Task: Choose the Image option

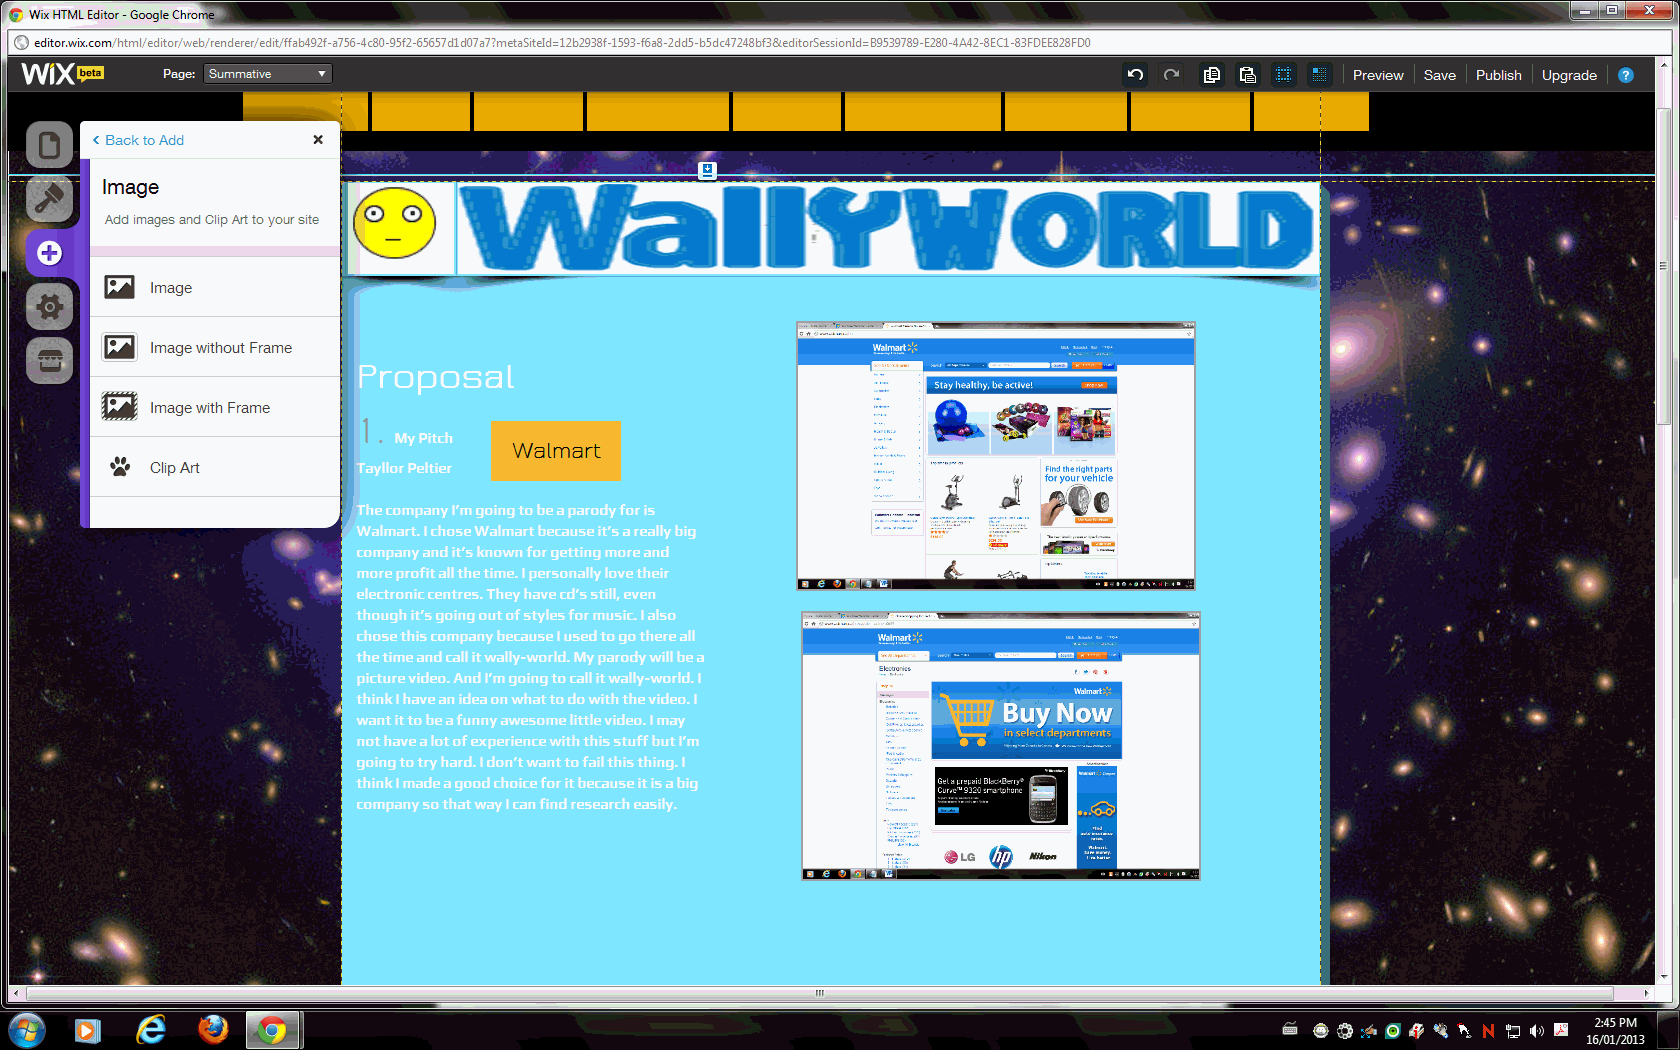Action: pyautogui.click(x=215, y=288)
